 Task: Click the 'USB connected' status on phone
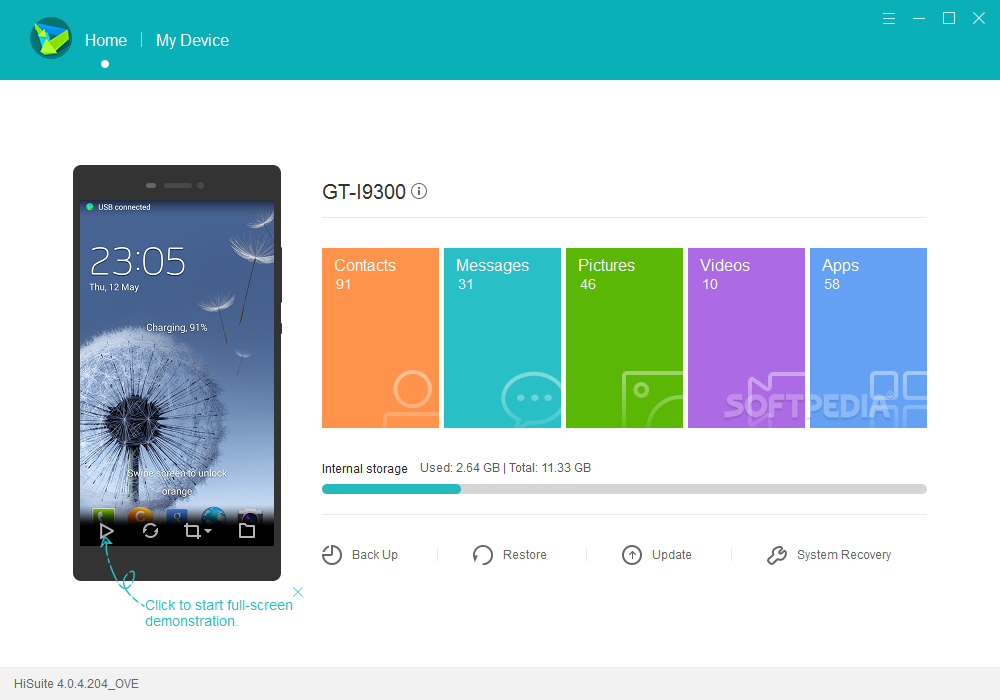pyautogui.click(x=124, y=207)
